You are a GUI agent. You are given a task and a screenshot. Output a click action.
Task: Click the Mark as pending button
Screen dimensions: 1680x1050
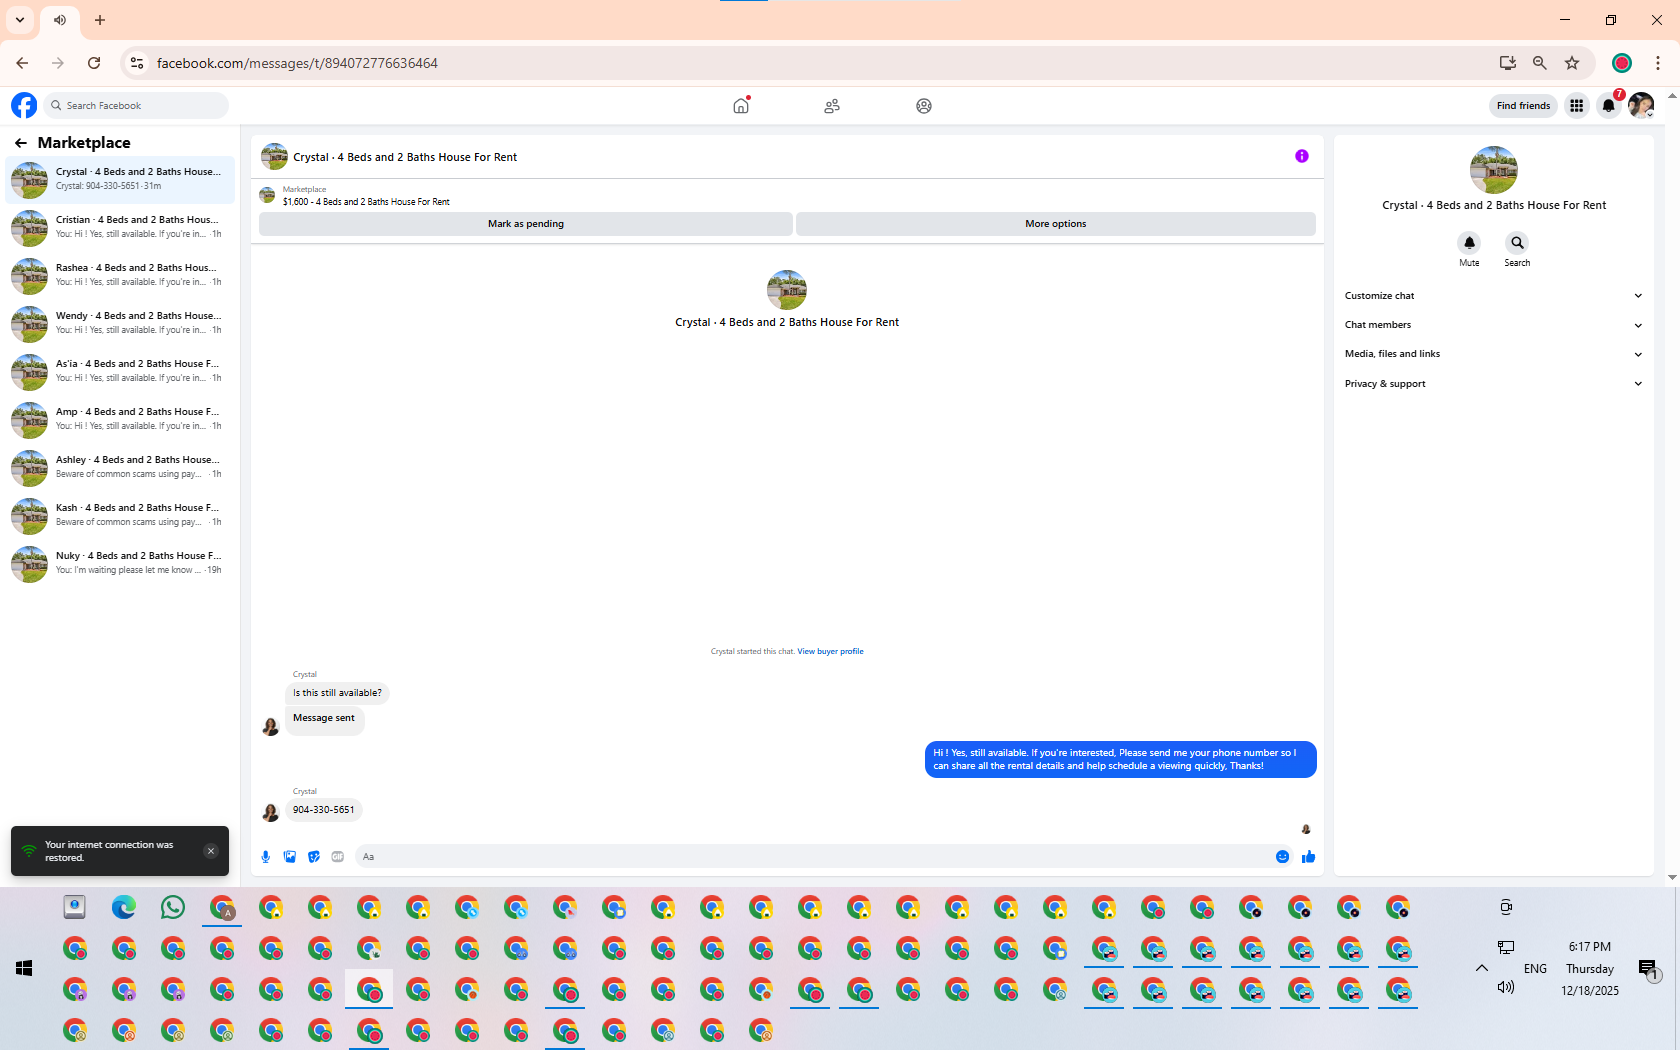pos(526,224)
